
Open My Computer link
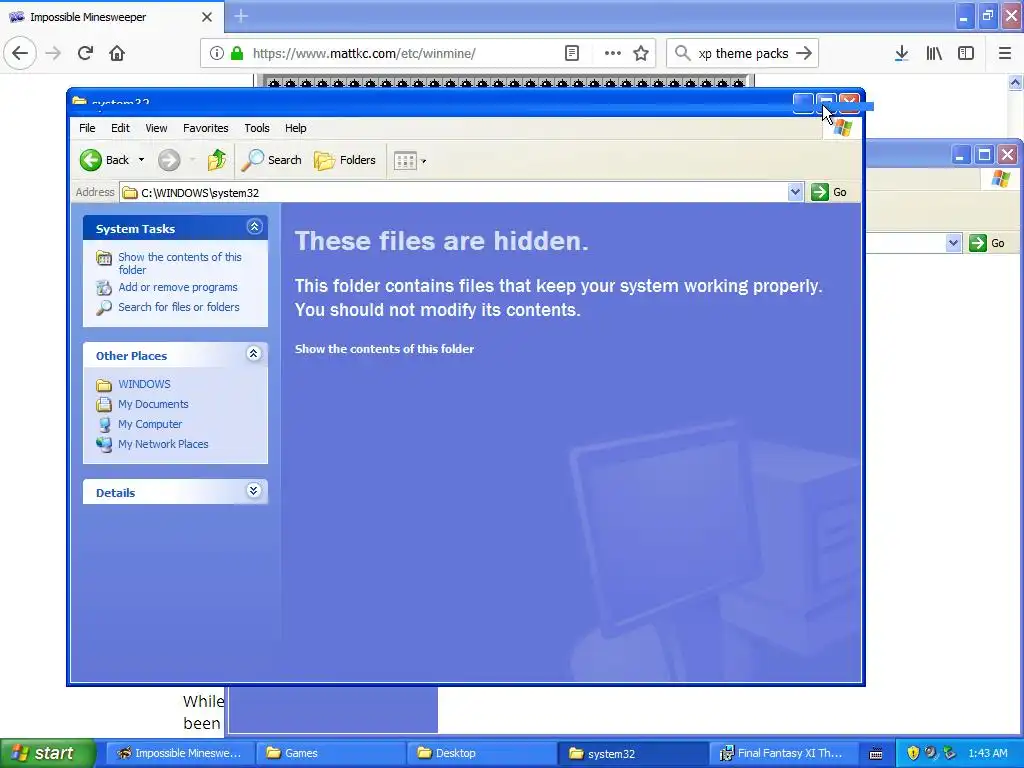coord(150,424)
